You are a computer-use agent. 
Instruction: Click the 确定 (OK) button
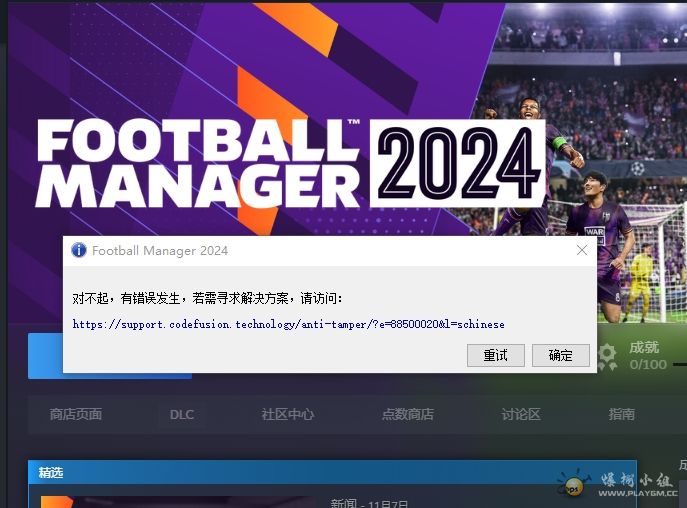[x=560, y=355]
